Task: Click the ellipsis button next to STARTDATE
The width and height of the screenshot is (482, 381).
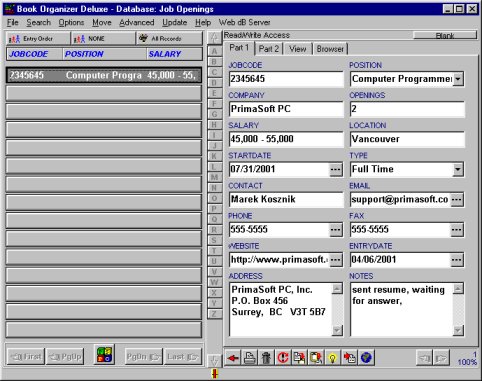Action: (x=336, y=170)
